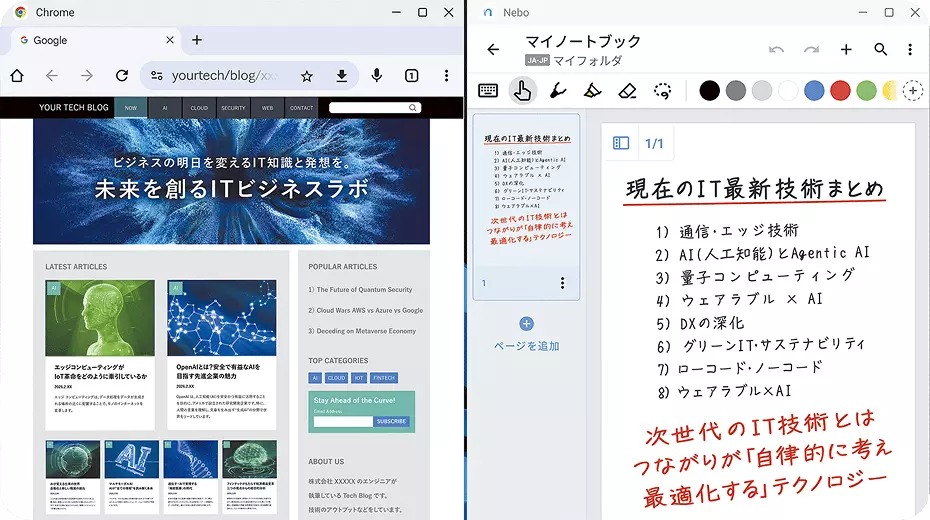Open site info icon in address bar

click(x=157, y=76)
